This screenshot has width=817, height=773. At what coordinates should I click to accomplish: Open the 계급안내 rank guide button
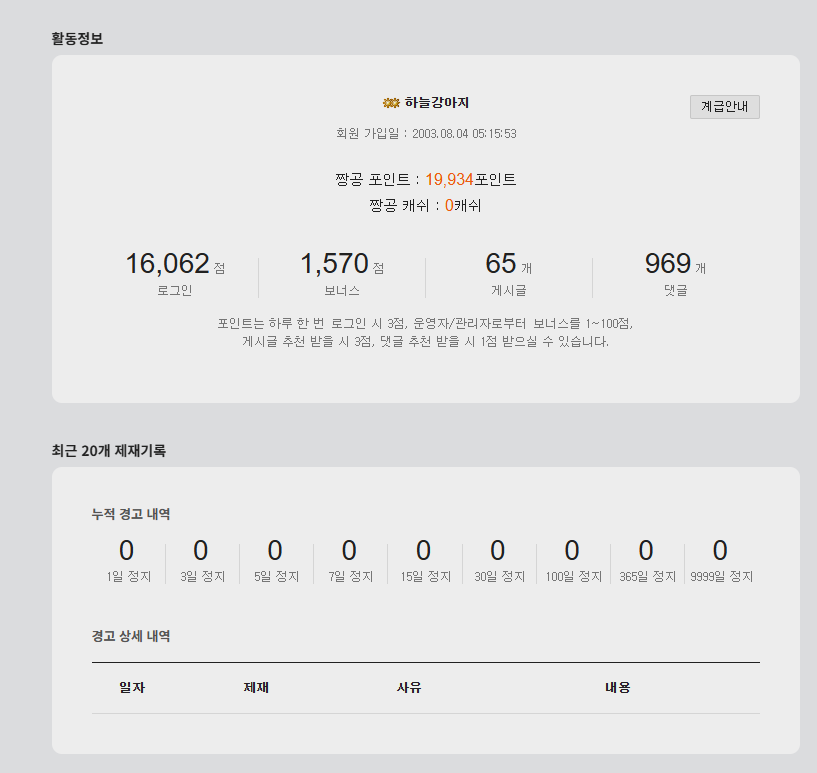tap(724, 107)
